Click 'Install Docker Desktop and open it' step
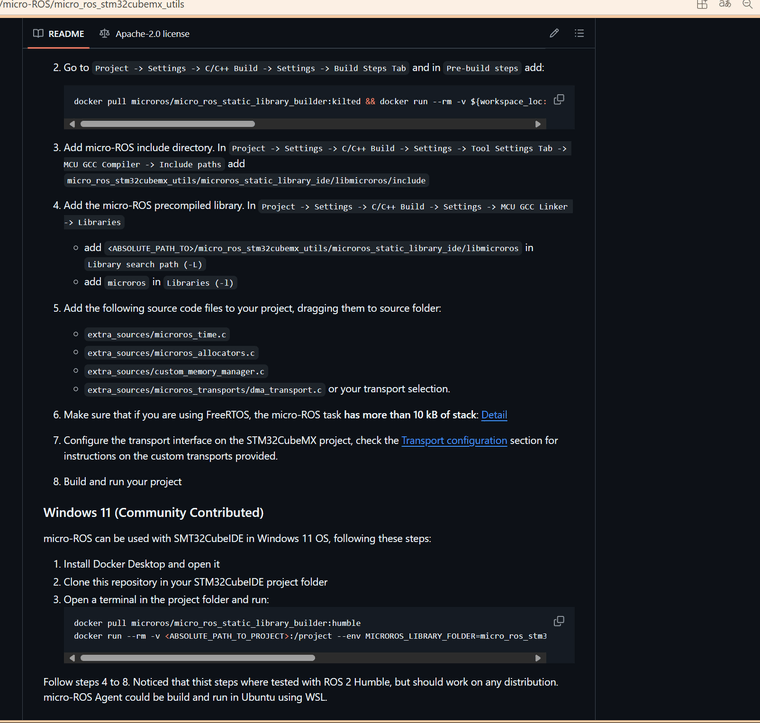760x723 pixels. (142, 564)
